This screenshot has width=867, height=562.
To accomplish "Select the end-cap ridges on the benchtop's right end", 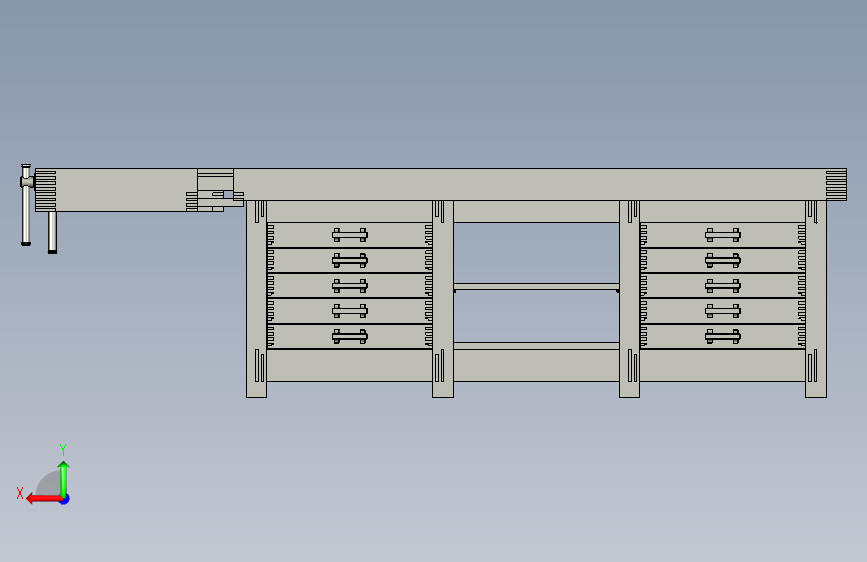I will 836,185.
